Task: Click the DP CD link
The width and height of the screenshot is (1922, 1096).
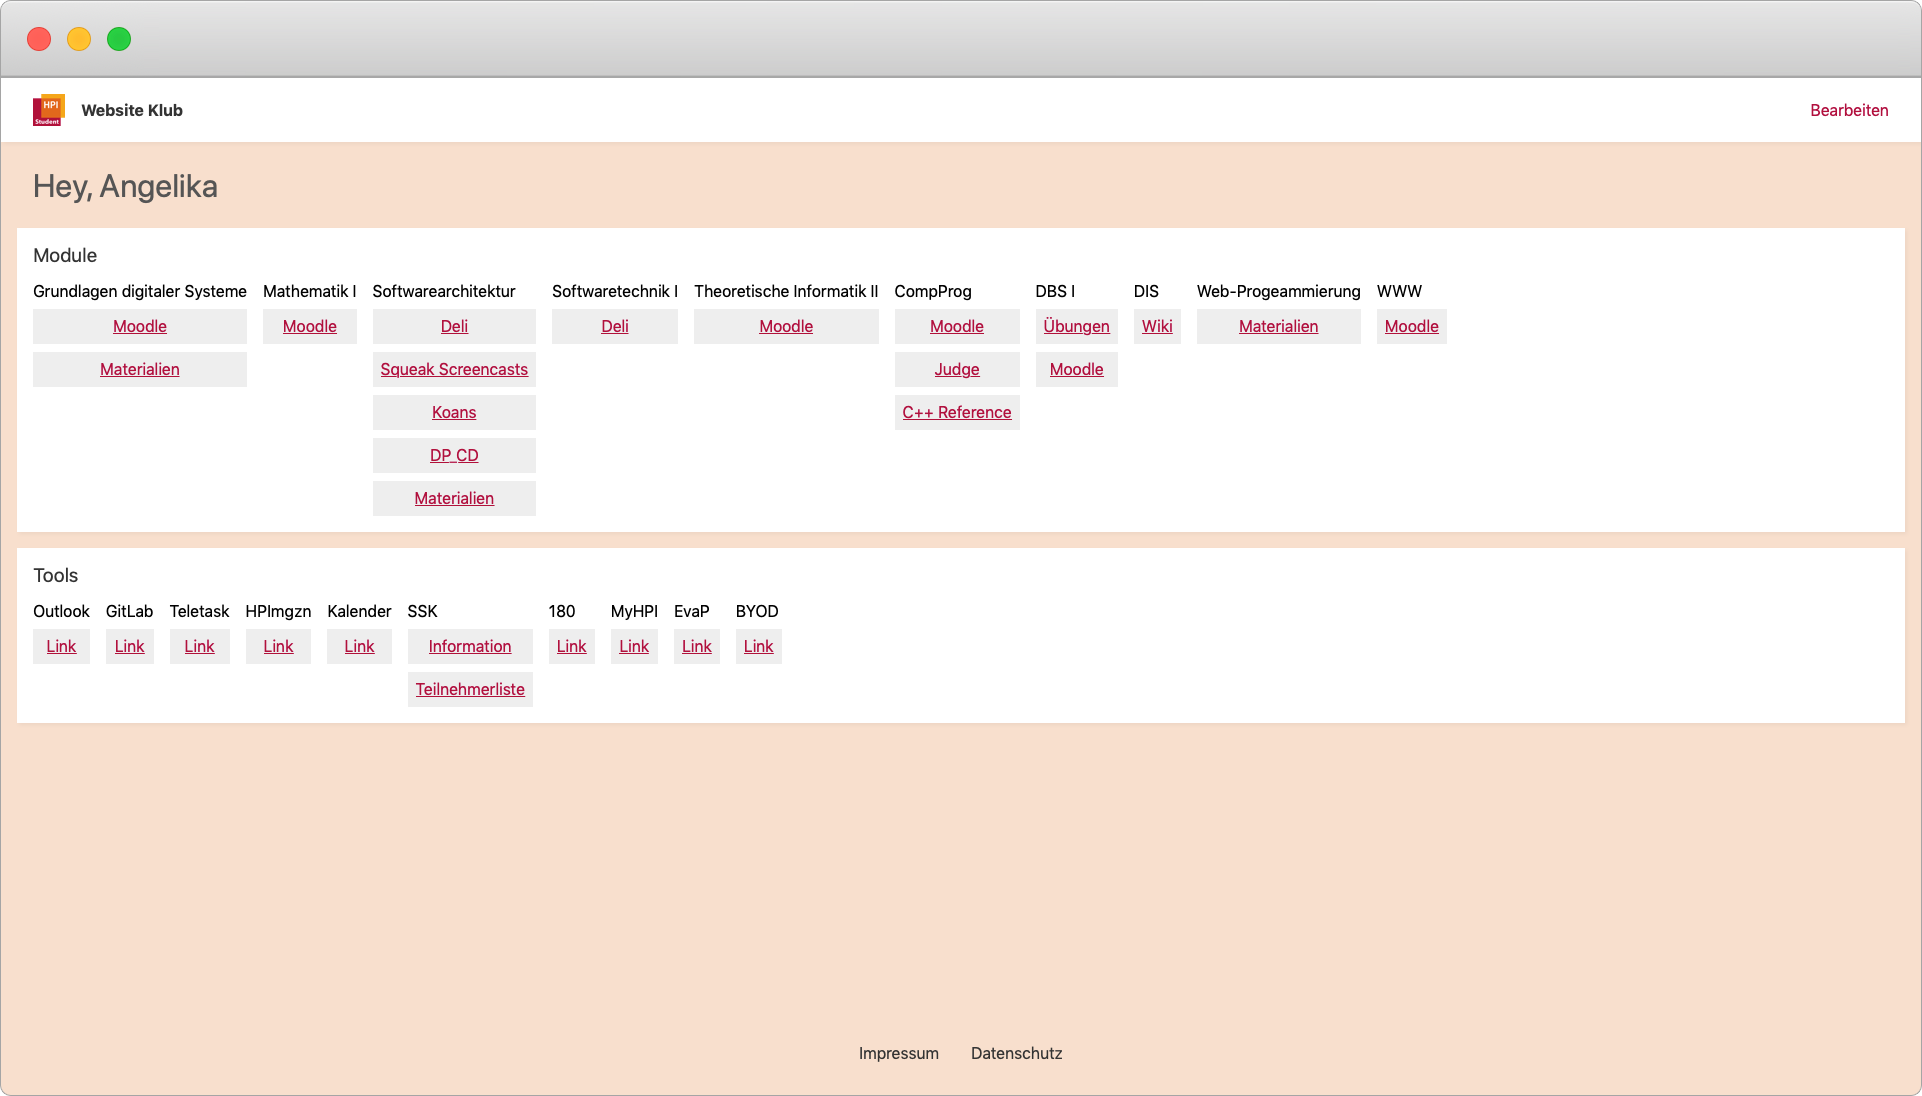Action: tap(454, 455)
